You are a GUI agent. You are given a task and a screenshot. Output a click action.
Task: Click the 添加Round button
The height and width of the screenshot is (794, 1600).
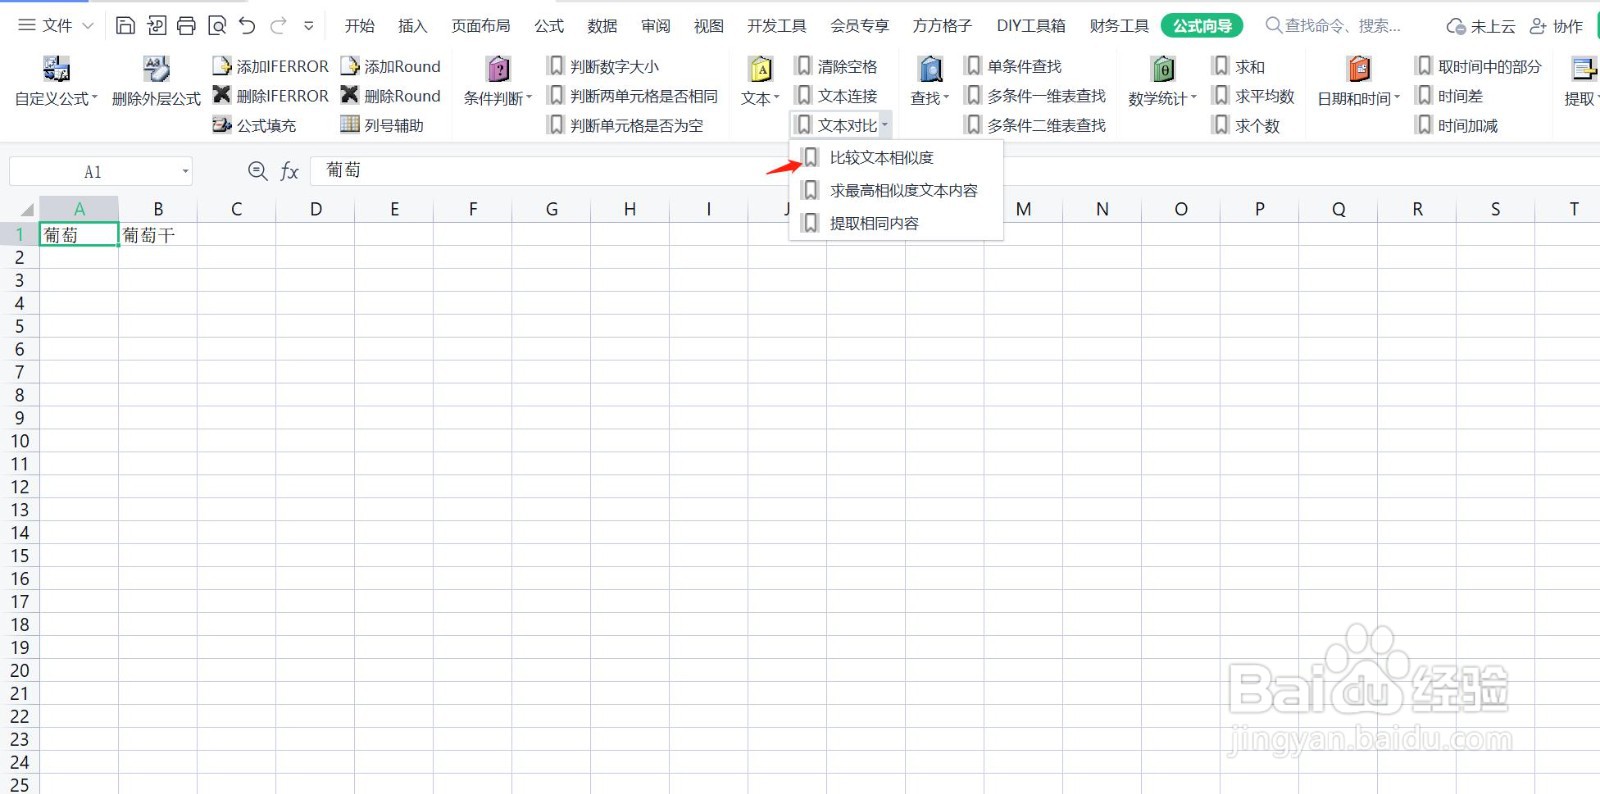pyautogui.click(x=390, y=66)
